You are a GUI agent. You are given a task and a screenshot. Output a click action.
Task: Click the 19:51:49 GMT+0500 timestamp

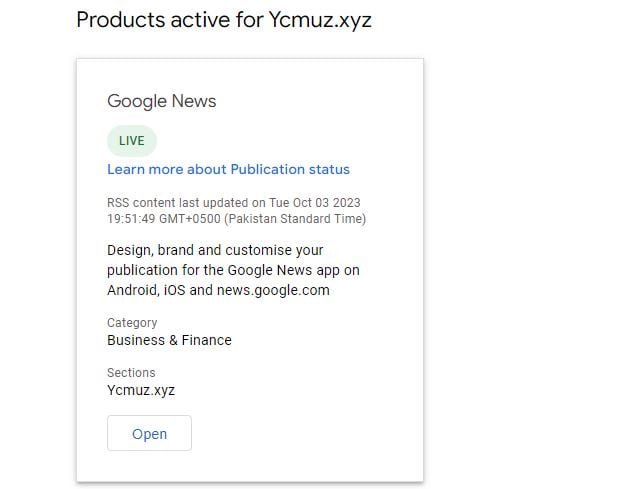(164, 218)
